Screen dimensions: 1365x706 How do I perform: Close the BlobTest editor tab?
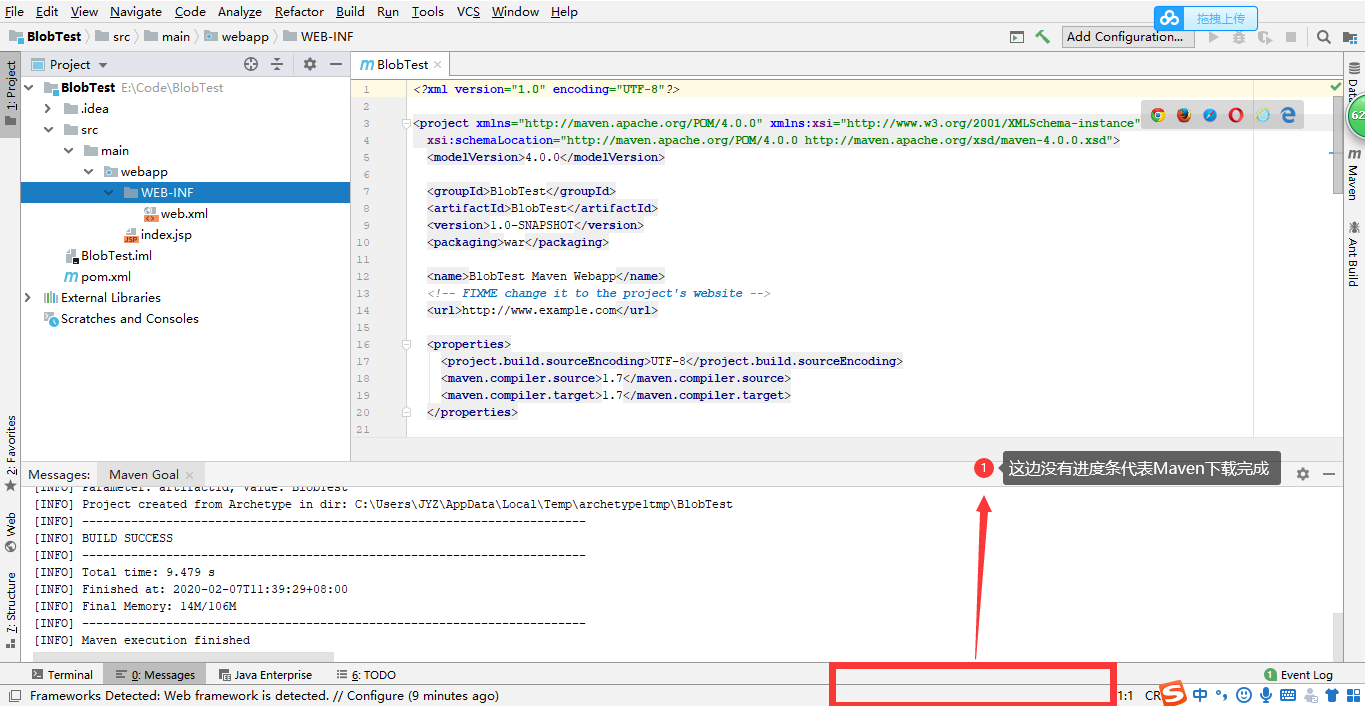pyautogui.click(x=438, y=65)
